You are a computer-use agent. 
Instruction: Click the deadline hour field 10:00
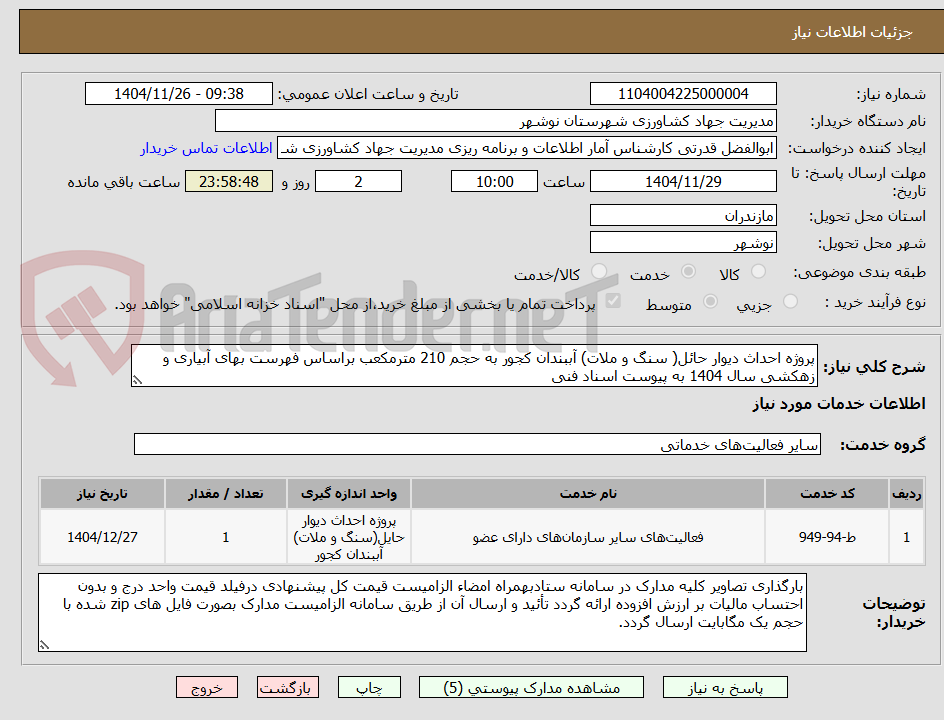[494, 181]
